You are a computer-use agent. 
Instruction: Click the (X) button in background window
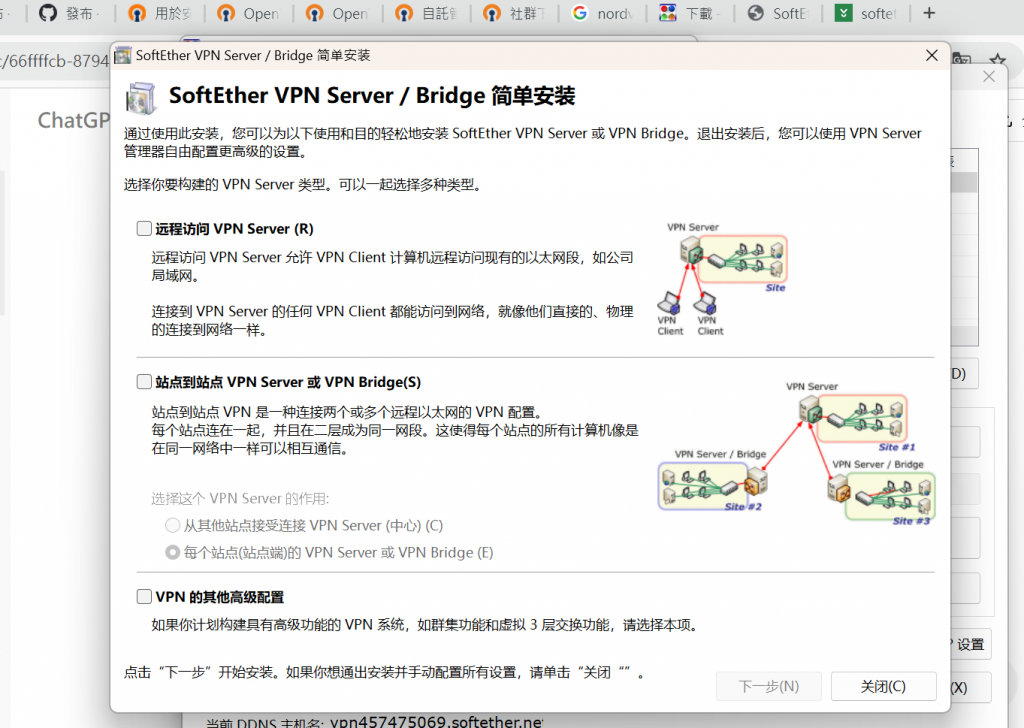970,688
